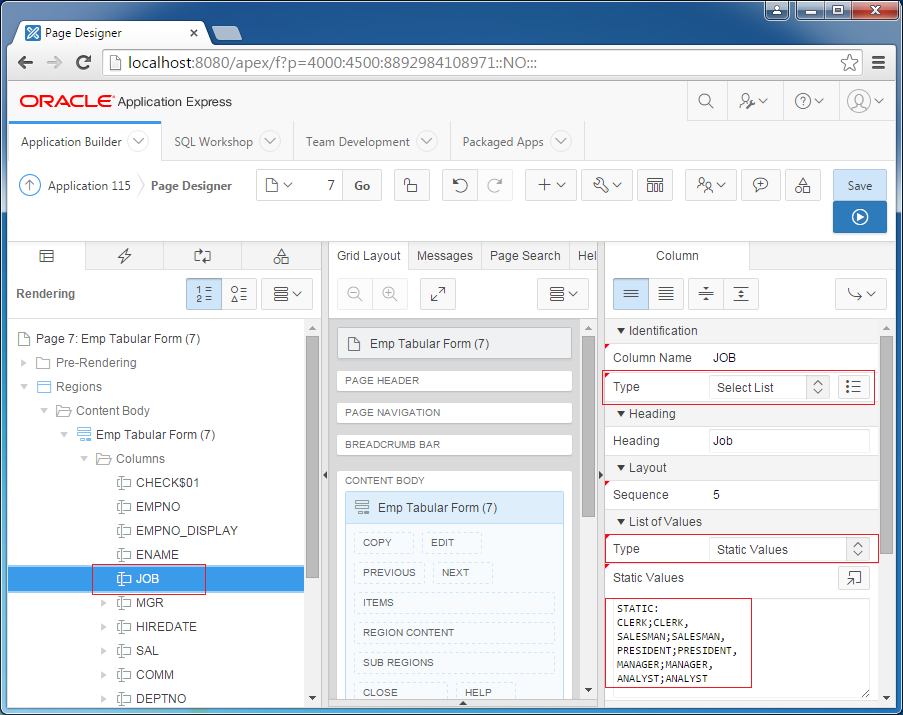Toggle group by component type view
Image resolution: width=903 pixels, height=715 pixels.
point(239,294)
